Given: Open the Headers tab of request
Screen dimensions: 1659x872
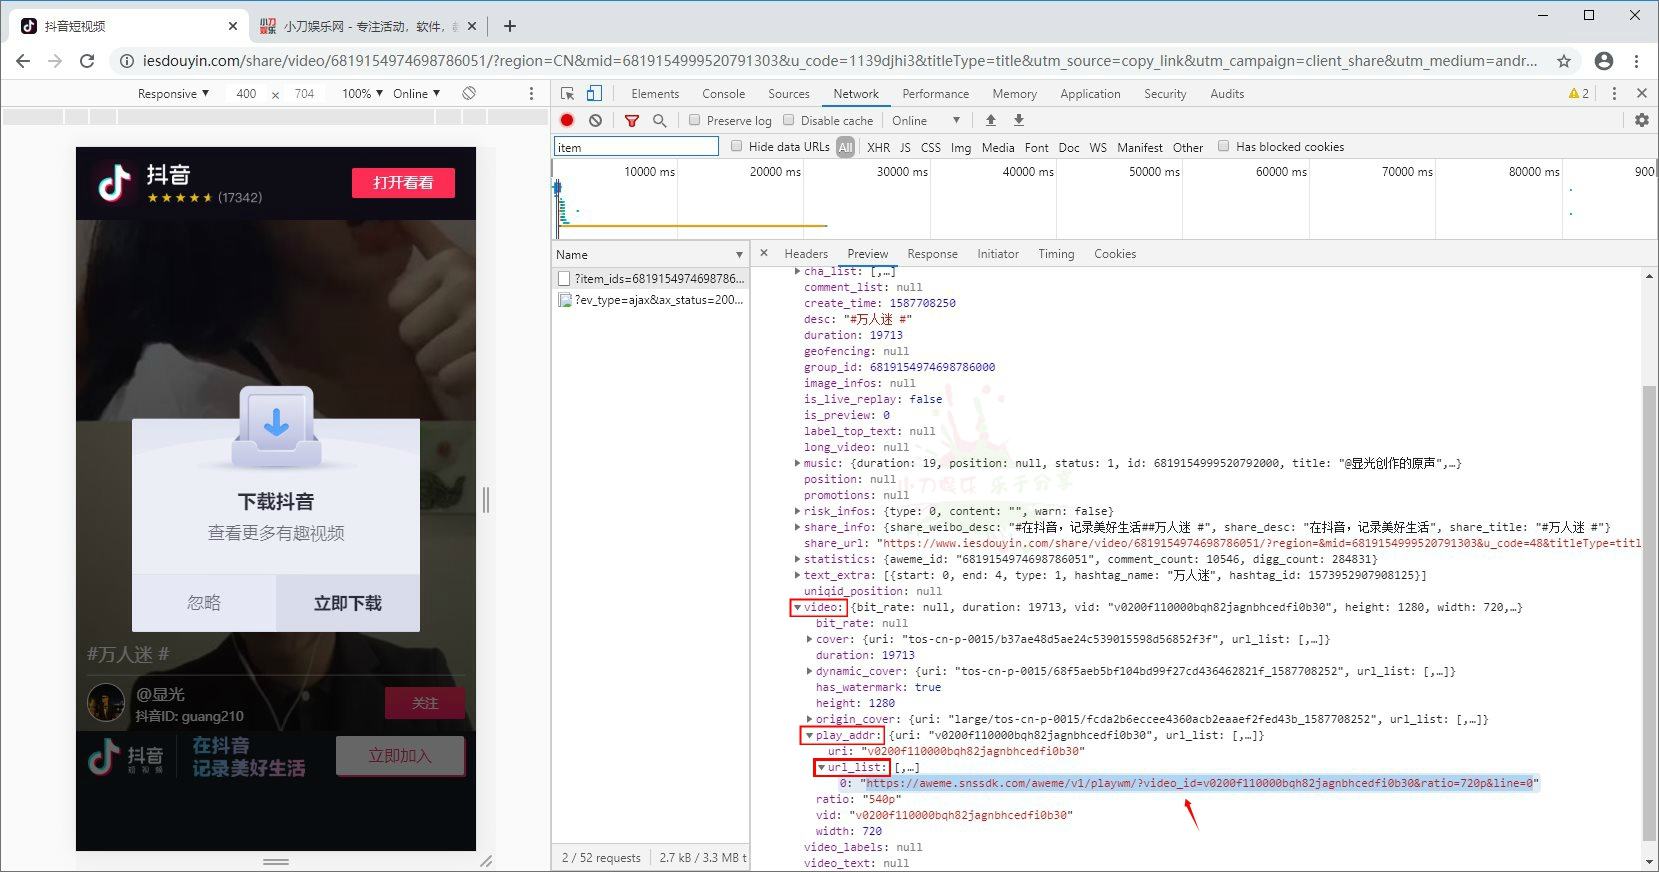Looking at the screenshot, I should pyautogui.click(x=805, y=254).
